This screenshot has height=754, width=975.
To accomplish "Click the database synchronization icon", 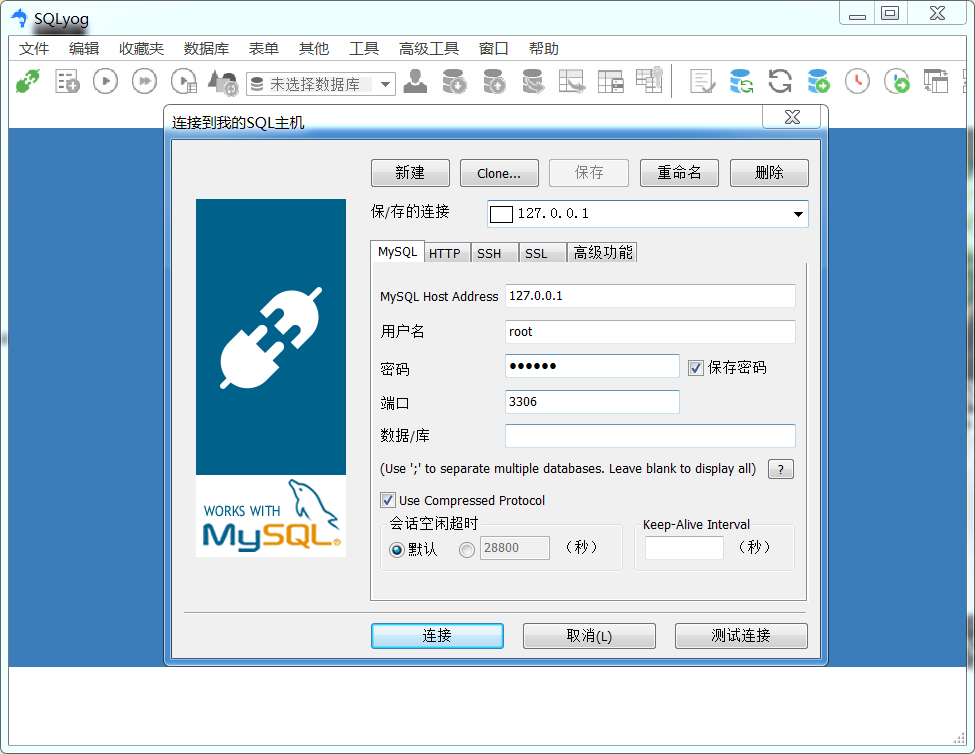I will coord(741,81).
